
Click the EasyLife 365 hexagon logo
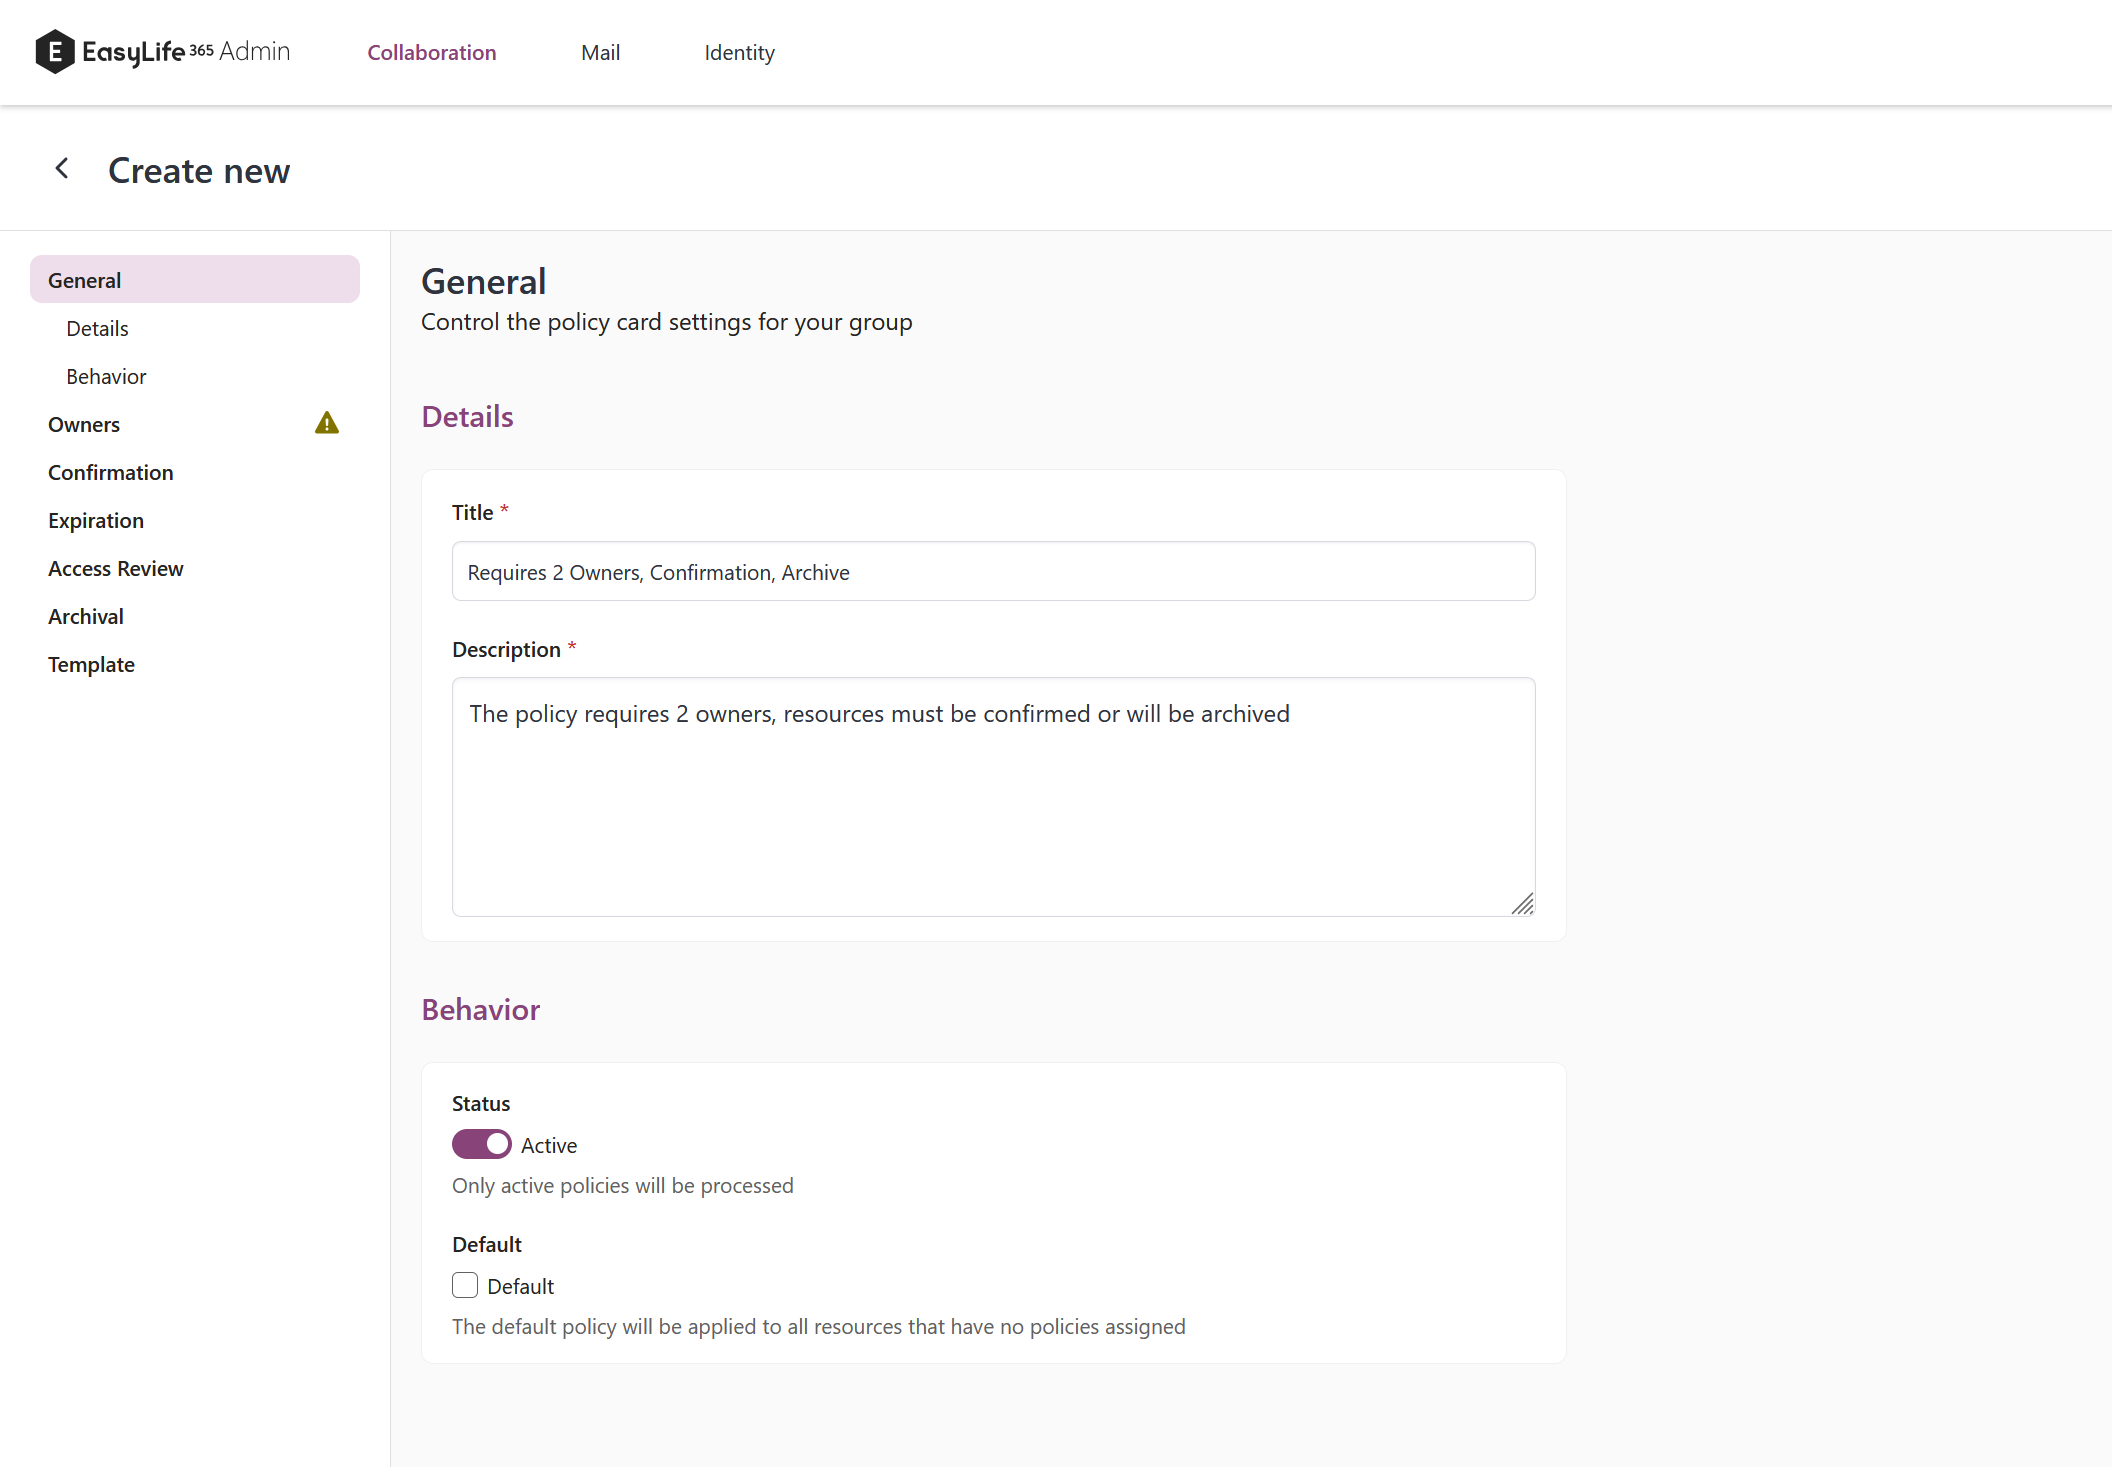(x=55, y=52)
